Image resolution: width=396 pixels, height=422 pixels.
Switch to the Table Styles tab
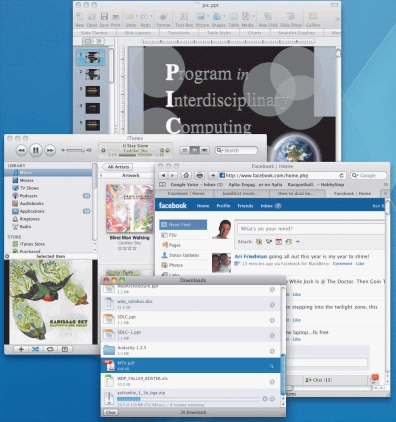pyautogui.click(x=219, y=33)
